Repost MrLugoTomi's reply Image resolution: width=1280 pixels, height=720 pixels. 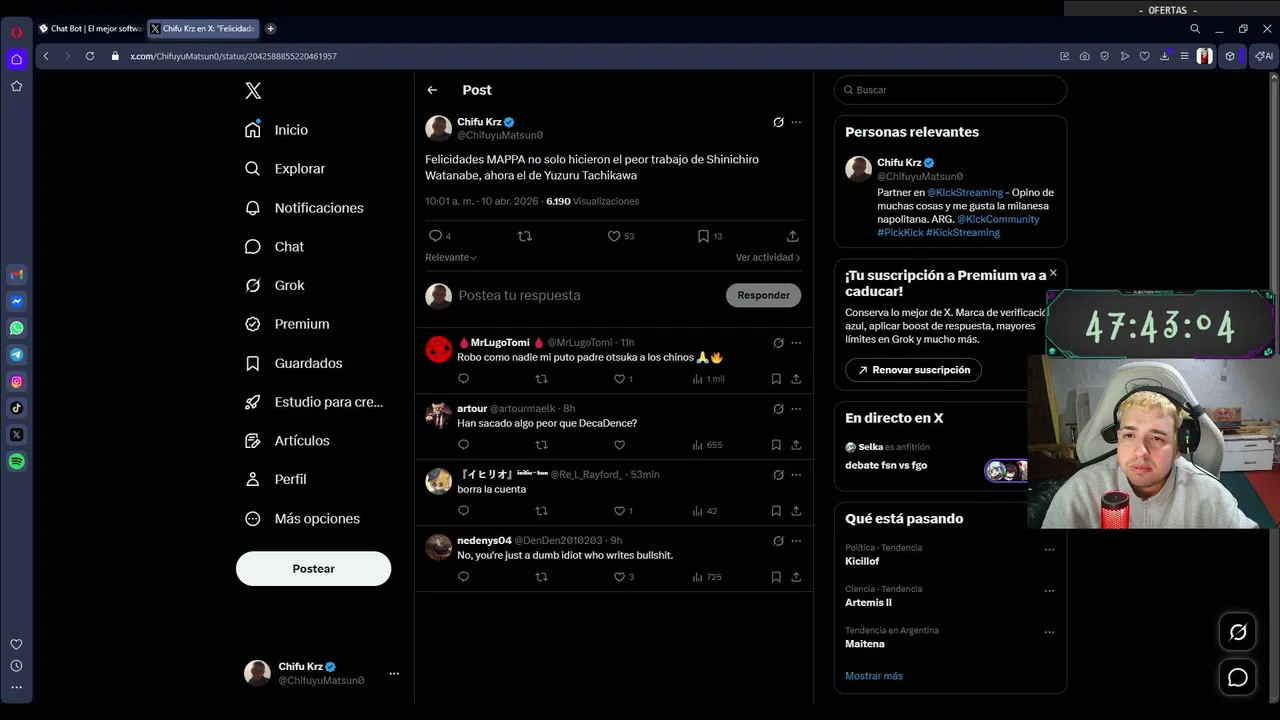(541, 379)
